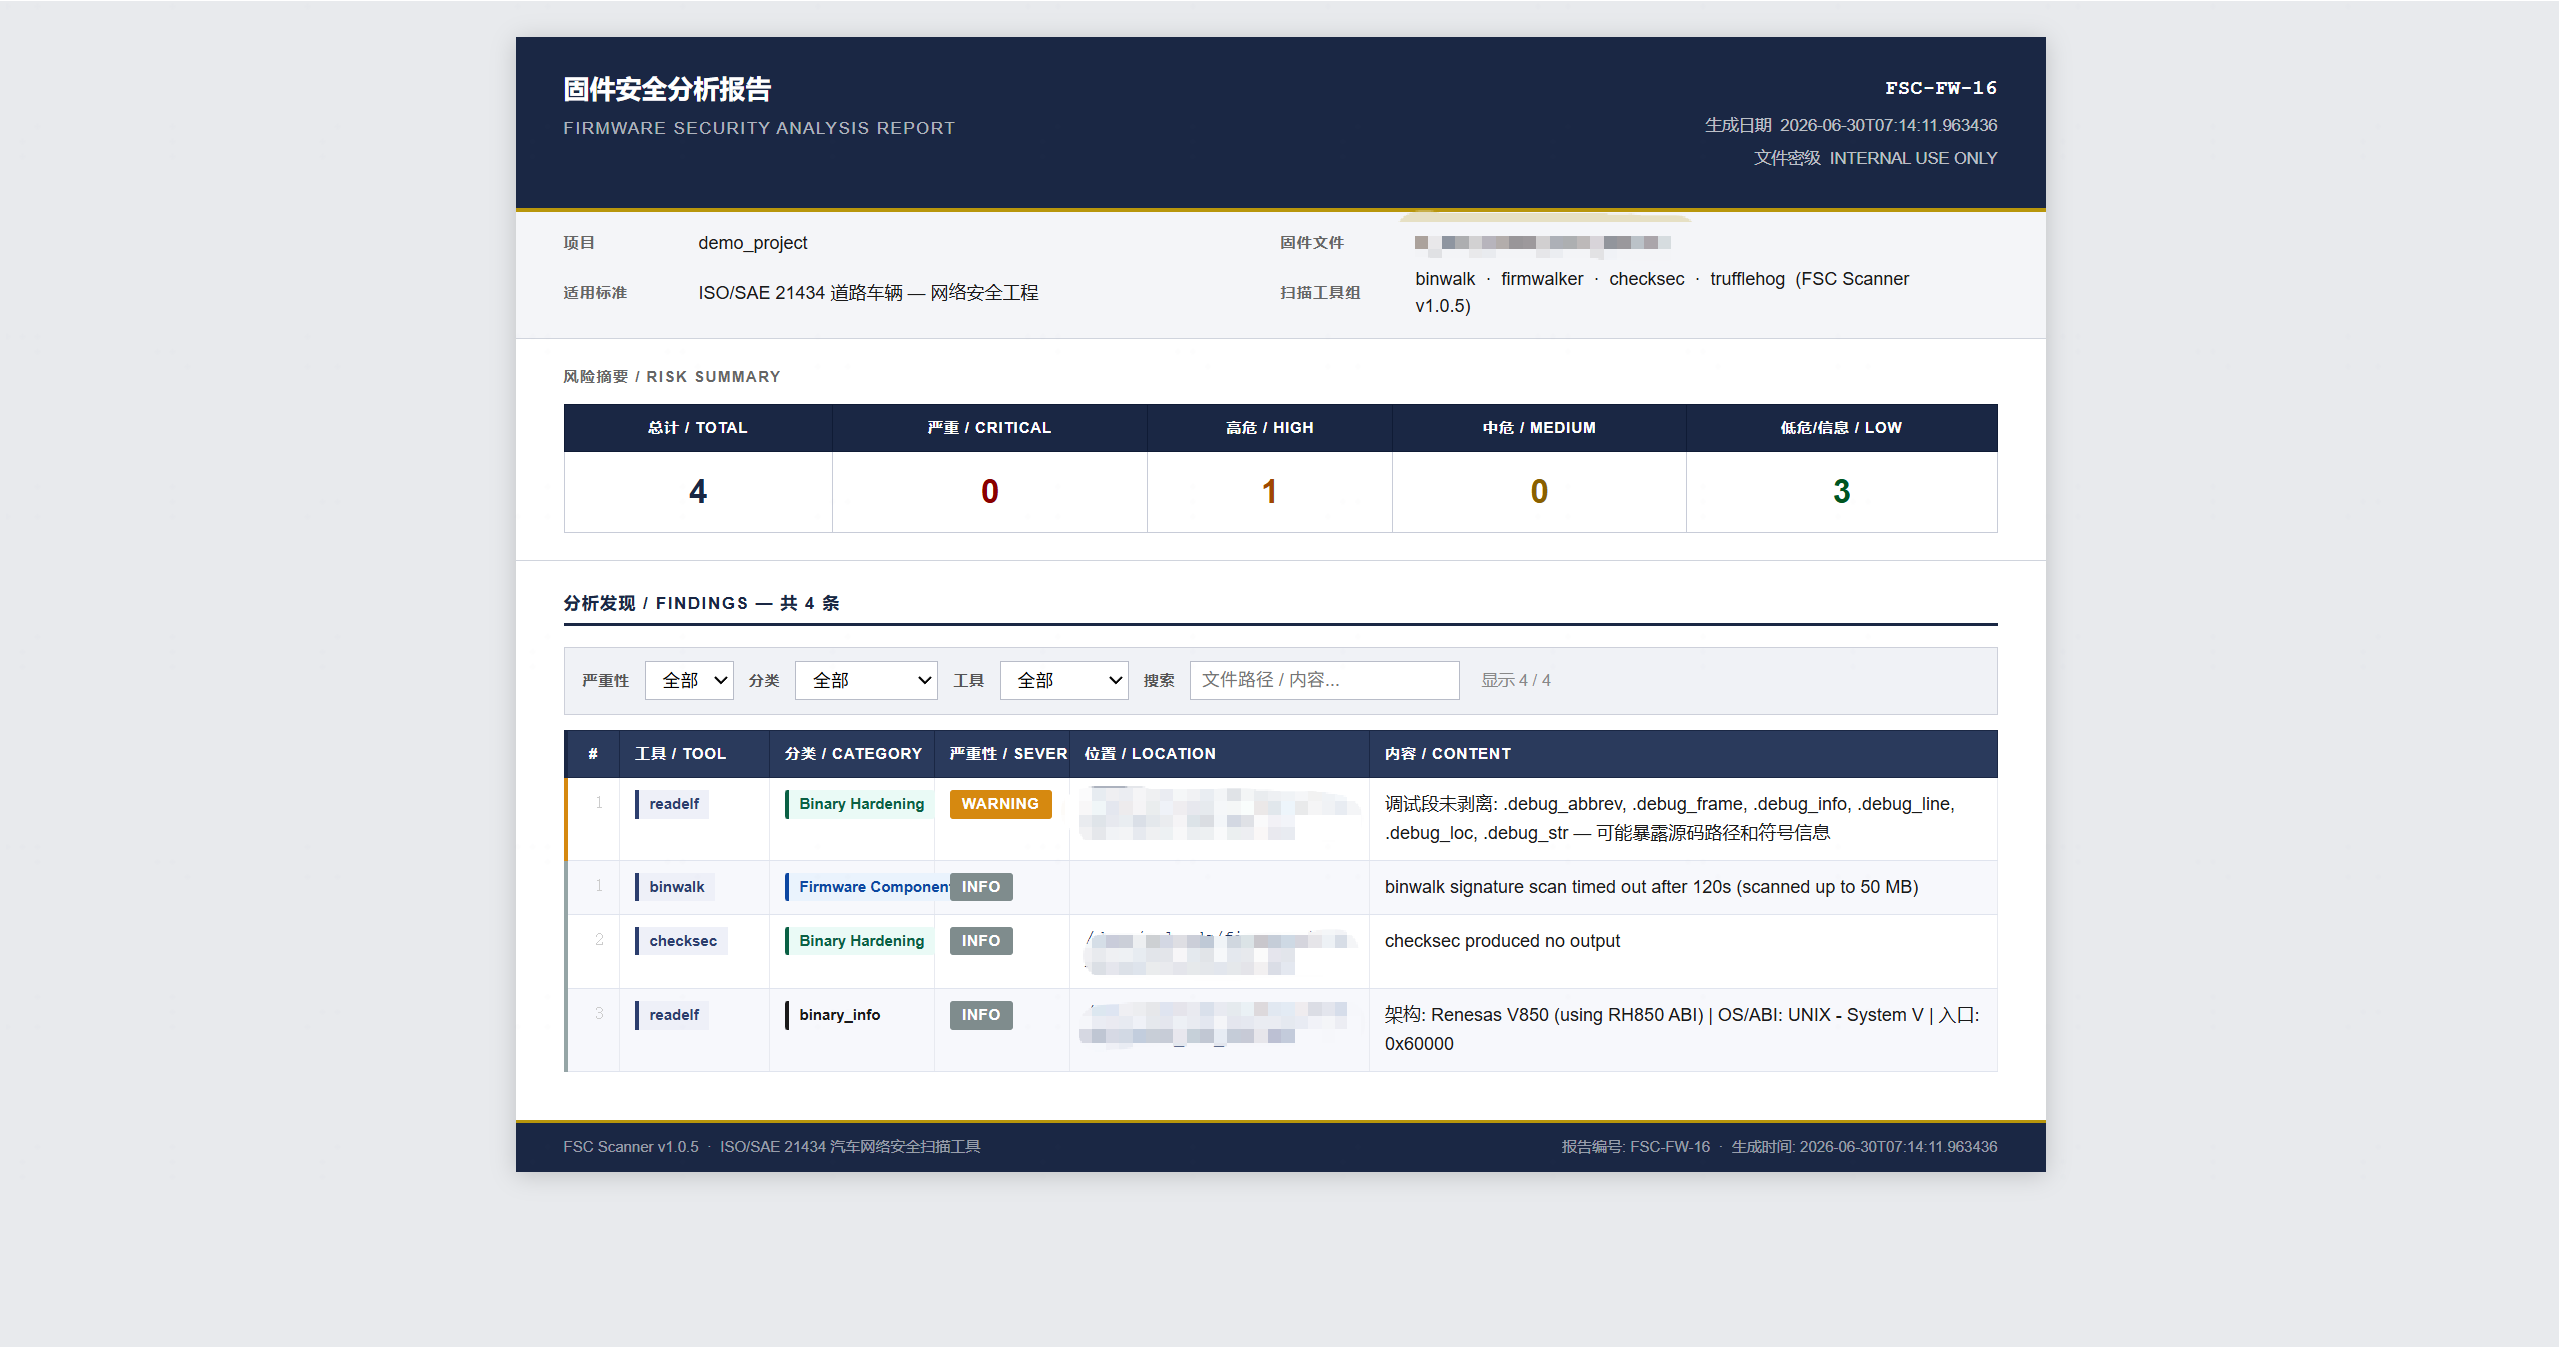This screenshot has width=2559, height=1347.
Task: Focus the 文件路径 / 内容 search field
Action: [1324, 680]
